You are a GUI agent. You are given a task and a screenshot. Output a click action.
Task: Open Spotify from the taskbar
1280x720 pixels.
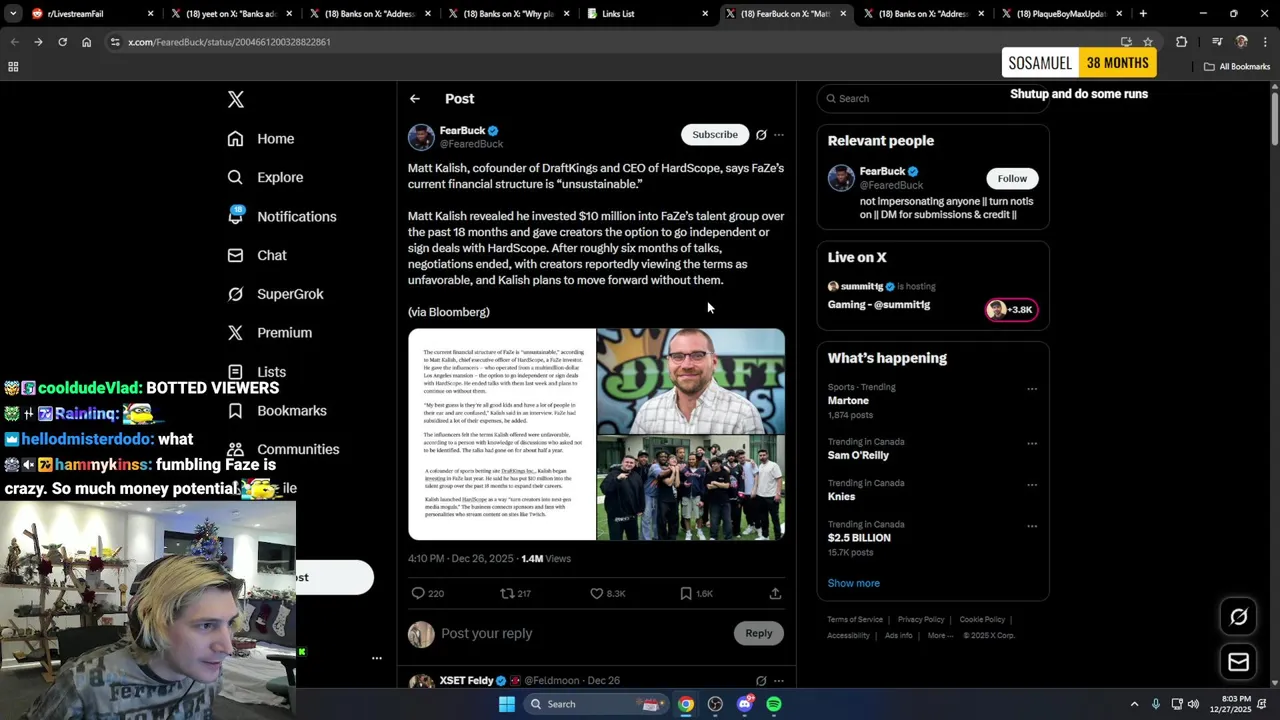[774, 704]
